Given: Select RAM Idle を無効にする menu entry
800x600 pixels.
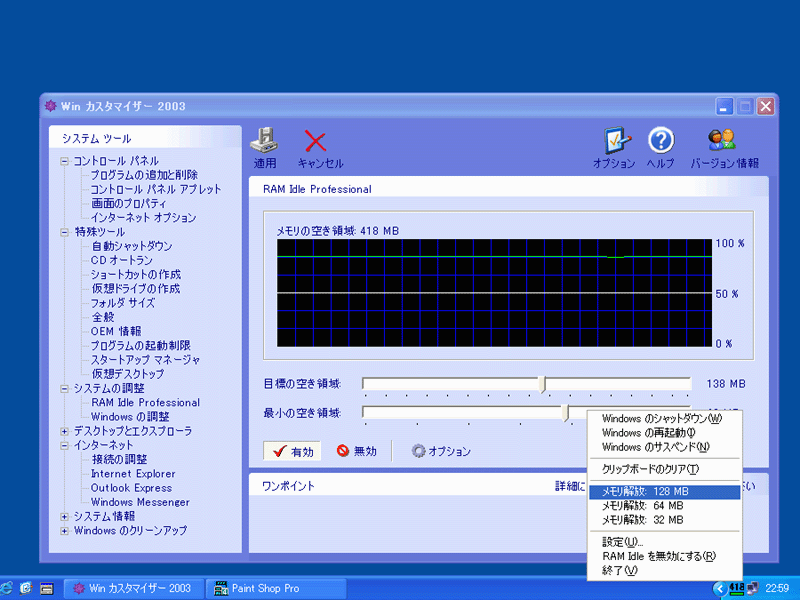Looking at the screenshot, I should pos(664,557).
